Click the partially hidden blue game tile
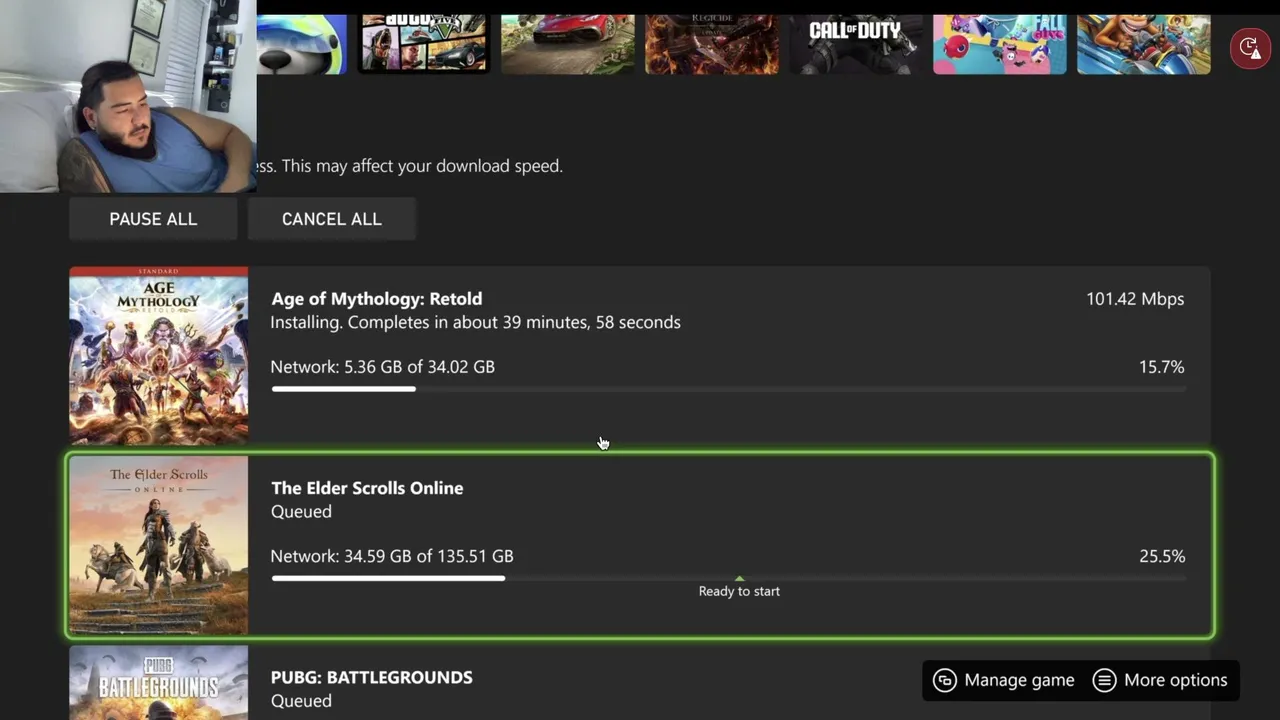 (x=302, y=44)
